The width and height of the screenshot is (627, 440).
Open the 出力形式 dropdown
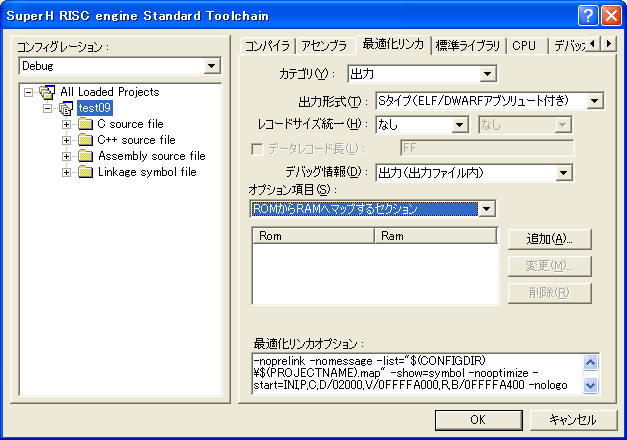coord(595,100)
